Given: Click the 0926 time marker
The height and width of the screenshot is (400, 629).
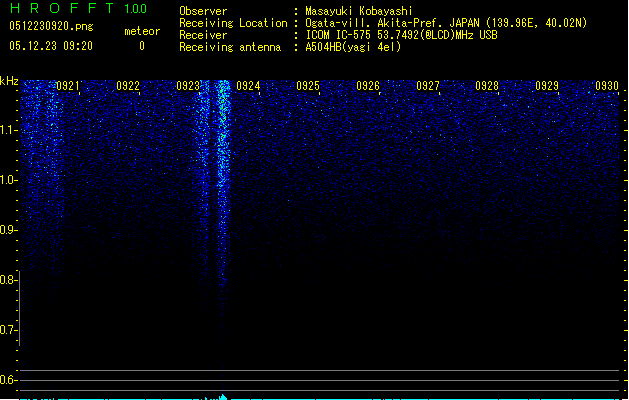Looking at the screenshot, I should (368, 86).
